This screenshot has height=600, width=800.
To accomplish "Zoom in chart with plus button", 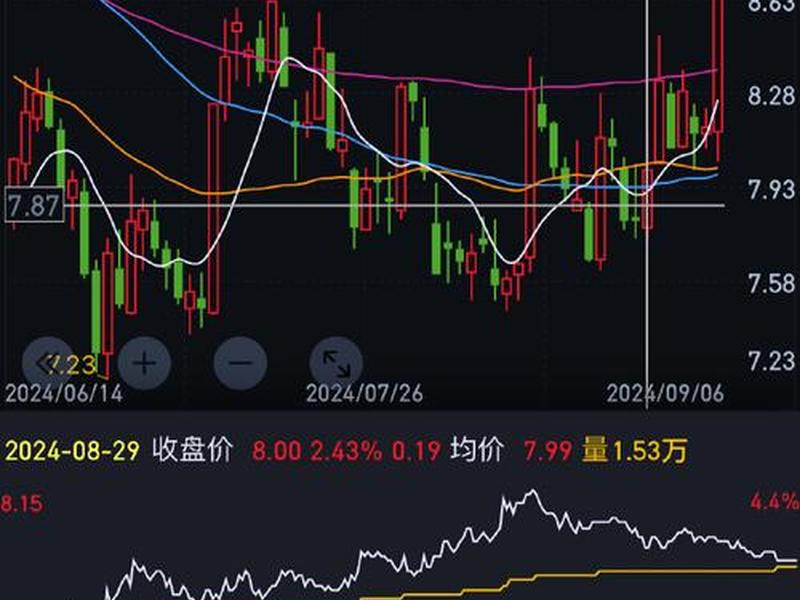I will (144, 363).
